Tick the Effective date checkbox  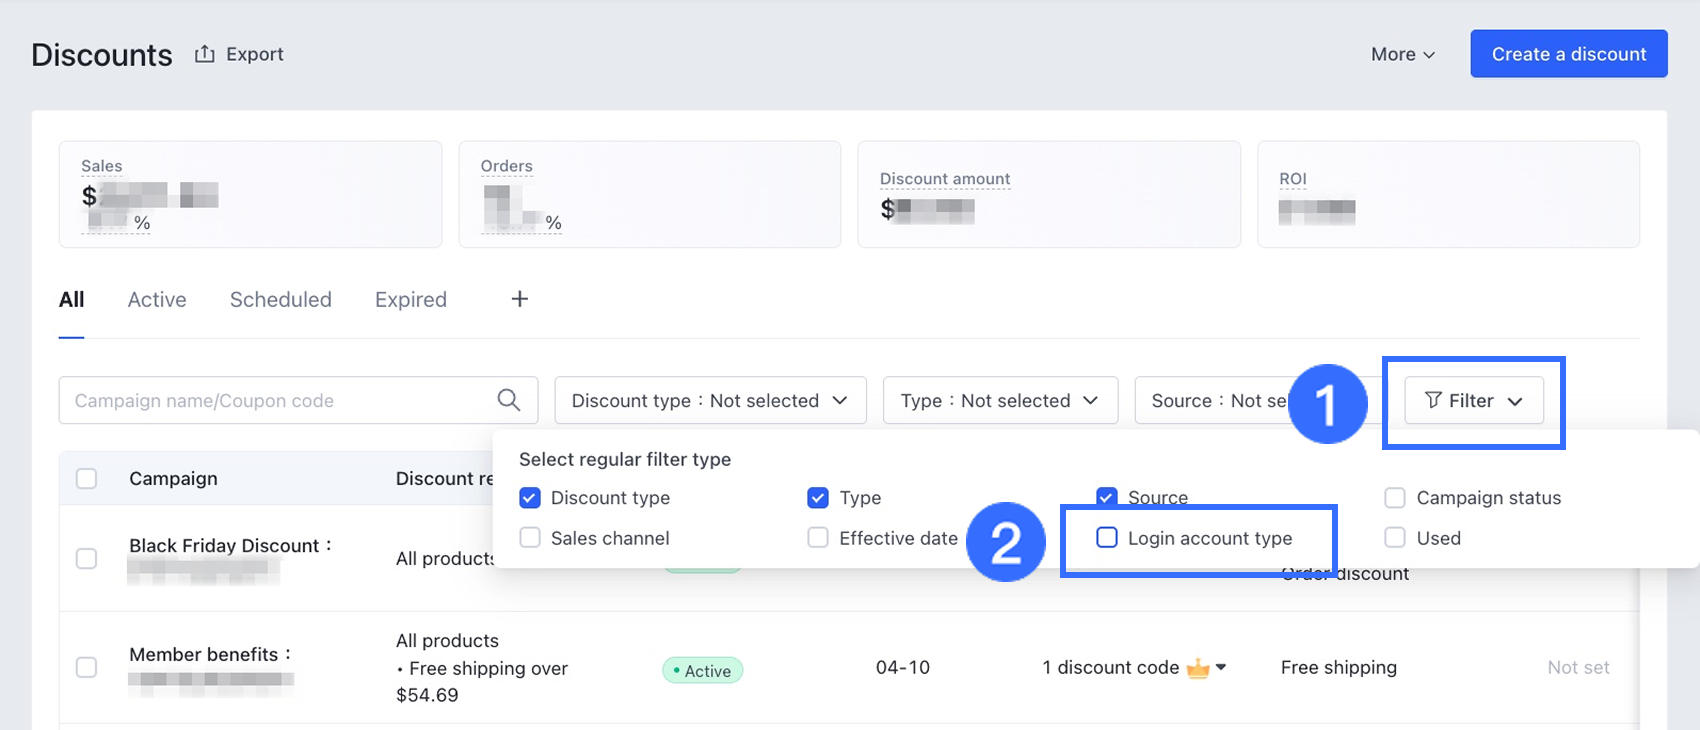(x=818, y=538)
